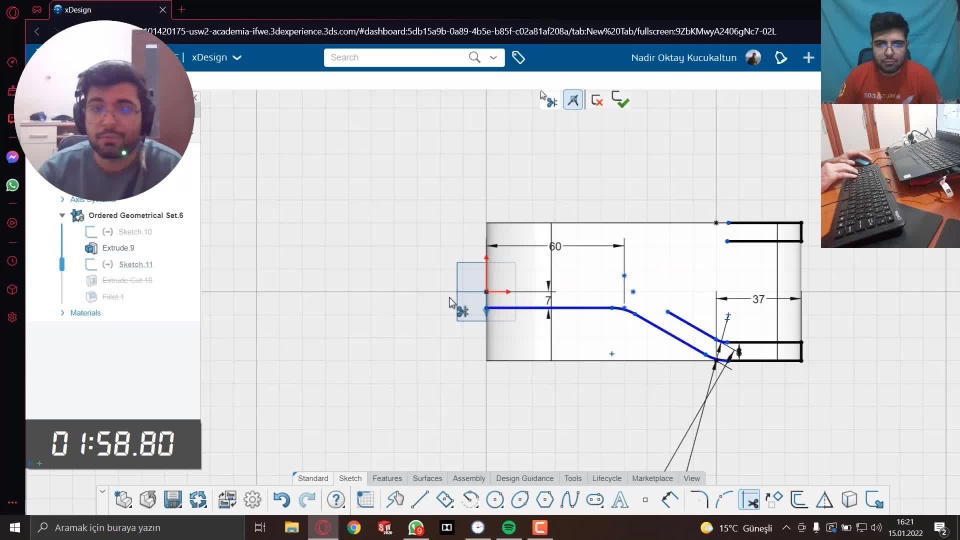Select the sketch chamfer tool
This screenshot has height=540, width=960.
click(x=724, y=500)
